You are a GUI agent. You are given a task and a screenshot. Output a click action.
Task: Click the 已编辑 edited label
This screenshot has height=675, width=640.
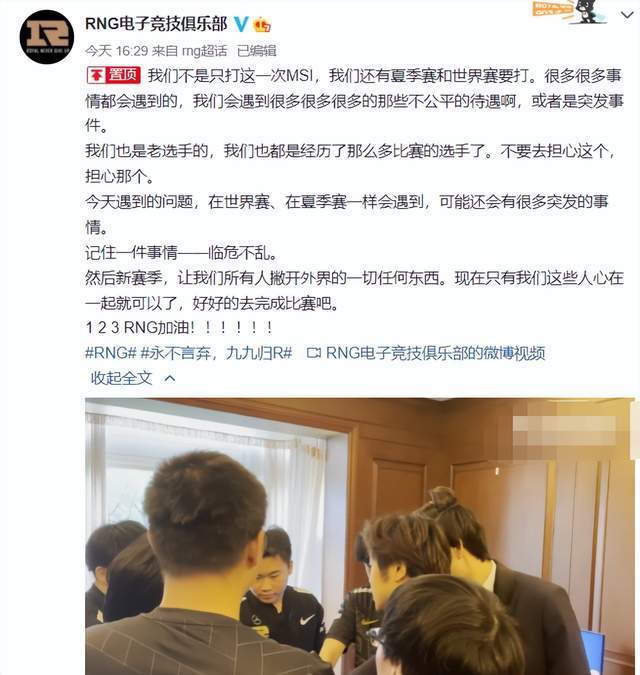pyautogui.click(x=257, y=51)
